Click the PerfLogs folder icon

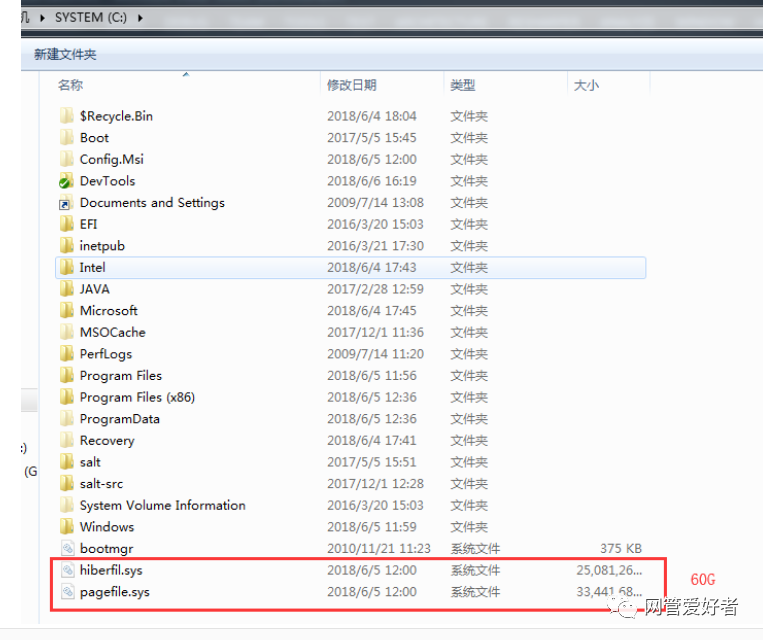pyautogui.click(x=67, y=354)
